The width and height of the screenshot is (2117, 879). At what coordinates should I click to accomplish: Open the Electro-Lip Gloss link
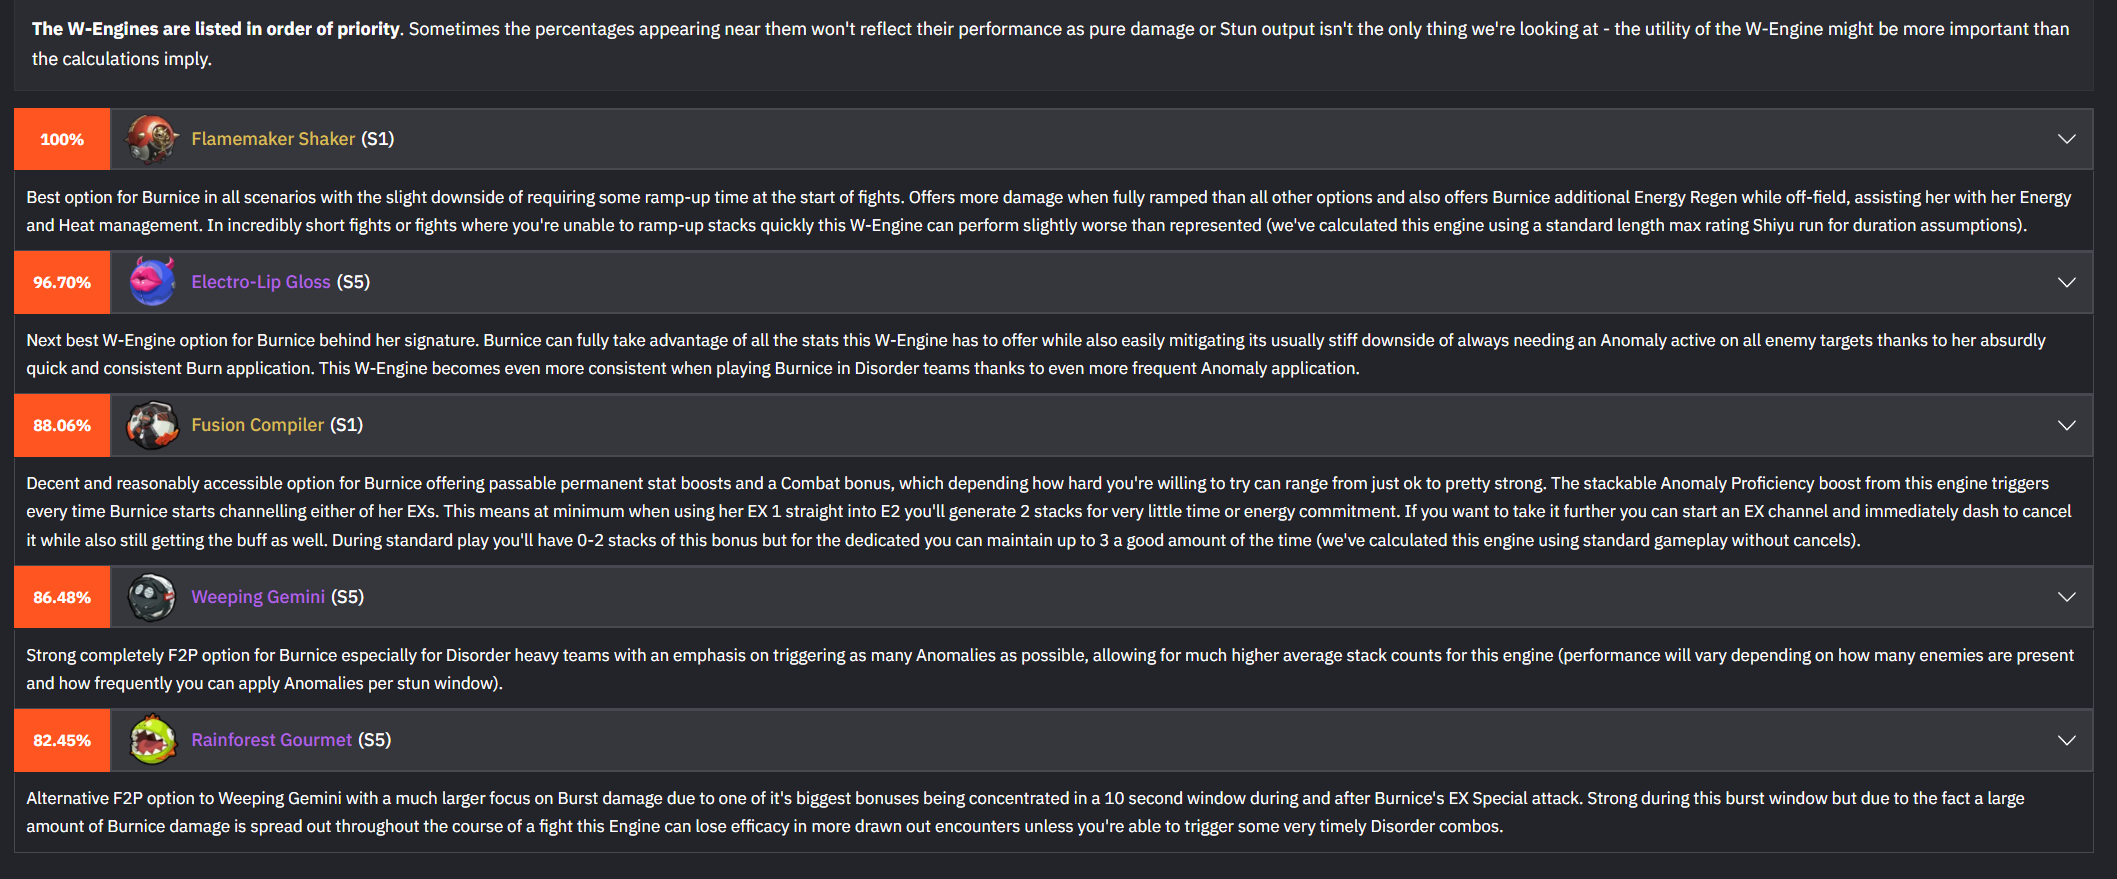[261, 282]
